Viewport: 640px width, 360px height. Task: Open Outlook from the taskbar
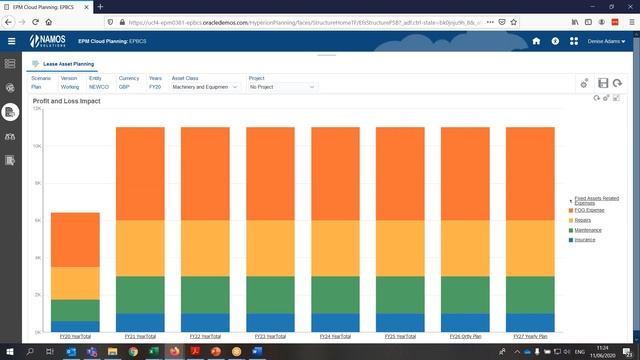tap(71, 351)
